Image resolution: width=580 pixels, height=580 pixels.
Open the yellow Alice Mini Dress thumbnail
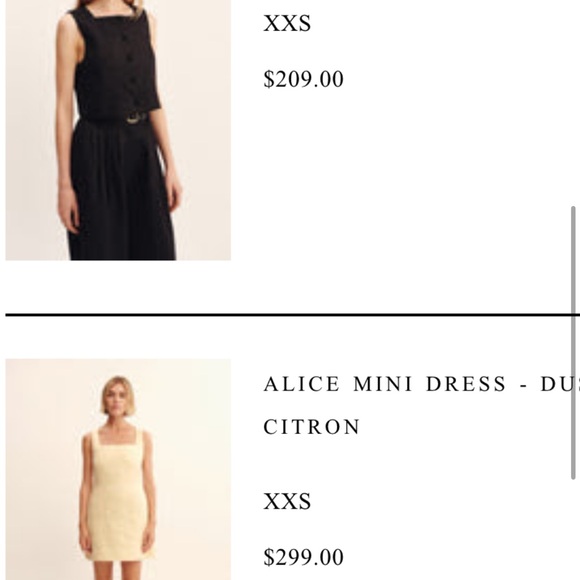118,469
